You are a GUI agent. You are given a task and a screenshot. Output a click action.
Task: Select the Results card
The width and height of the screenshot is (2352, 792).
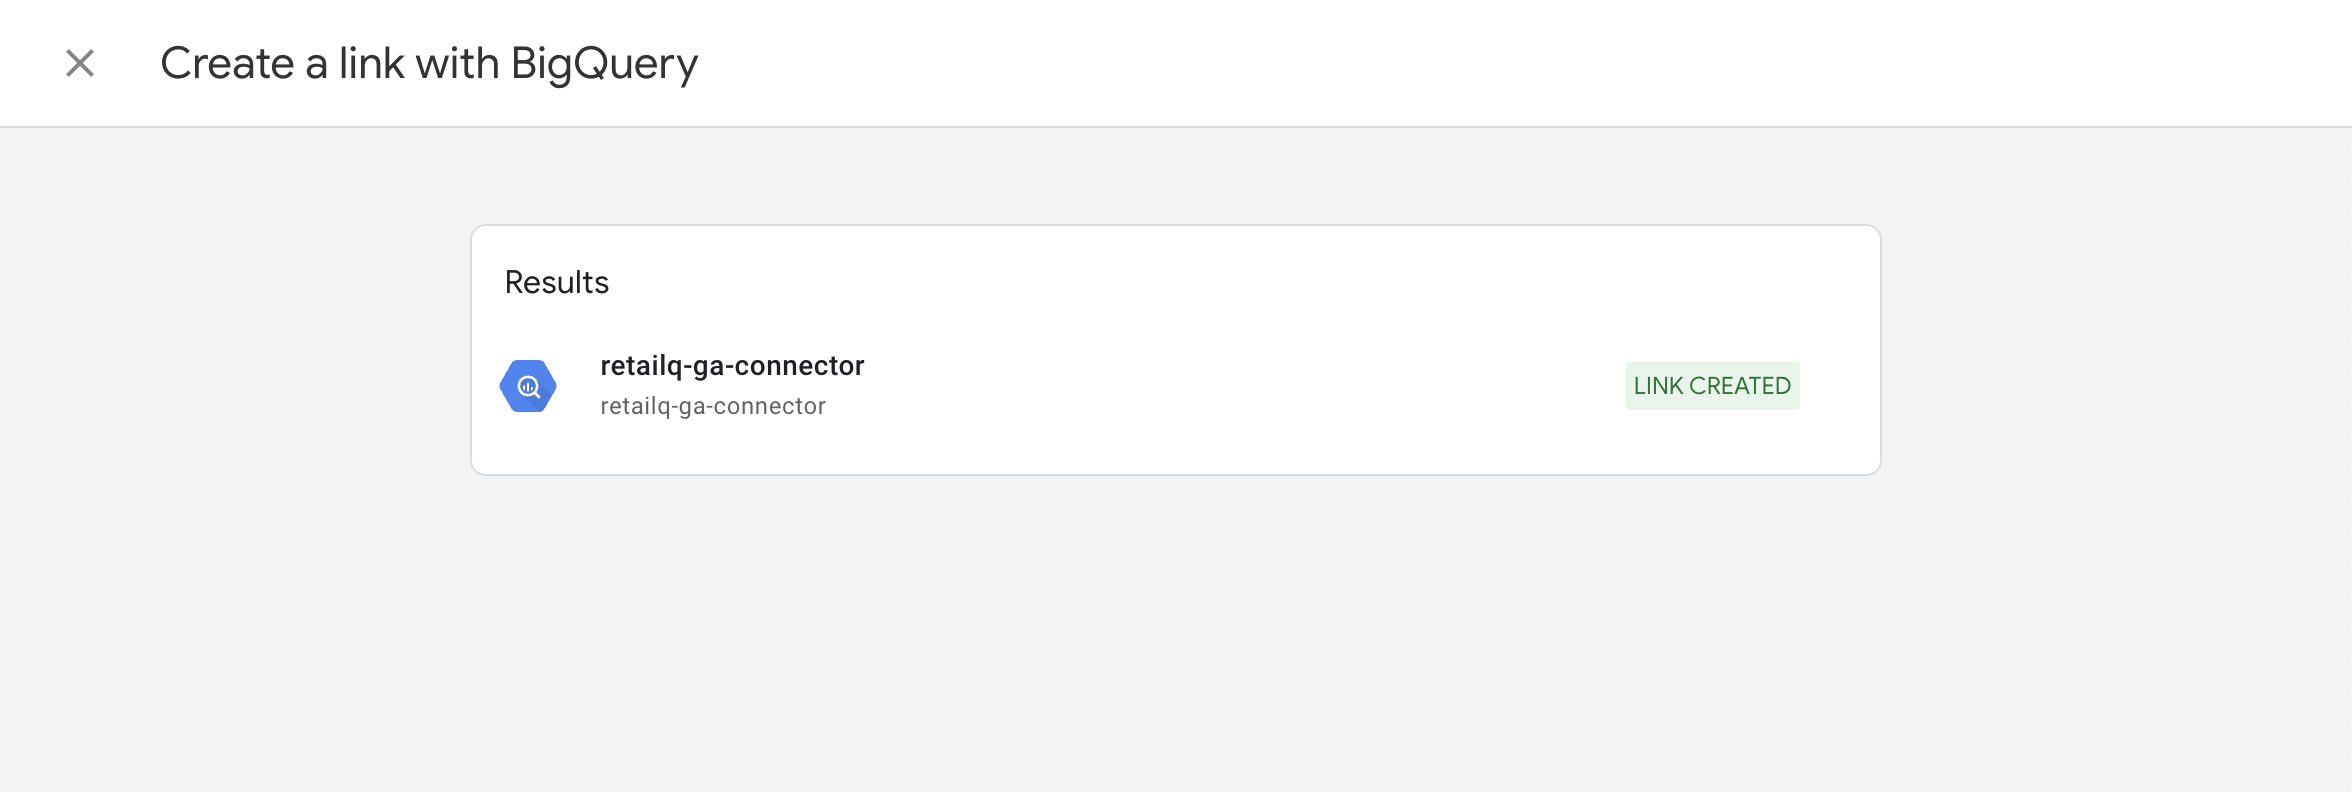1176,350
